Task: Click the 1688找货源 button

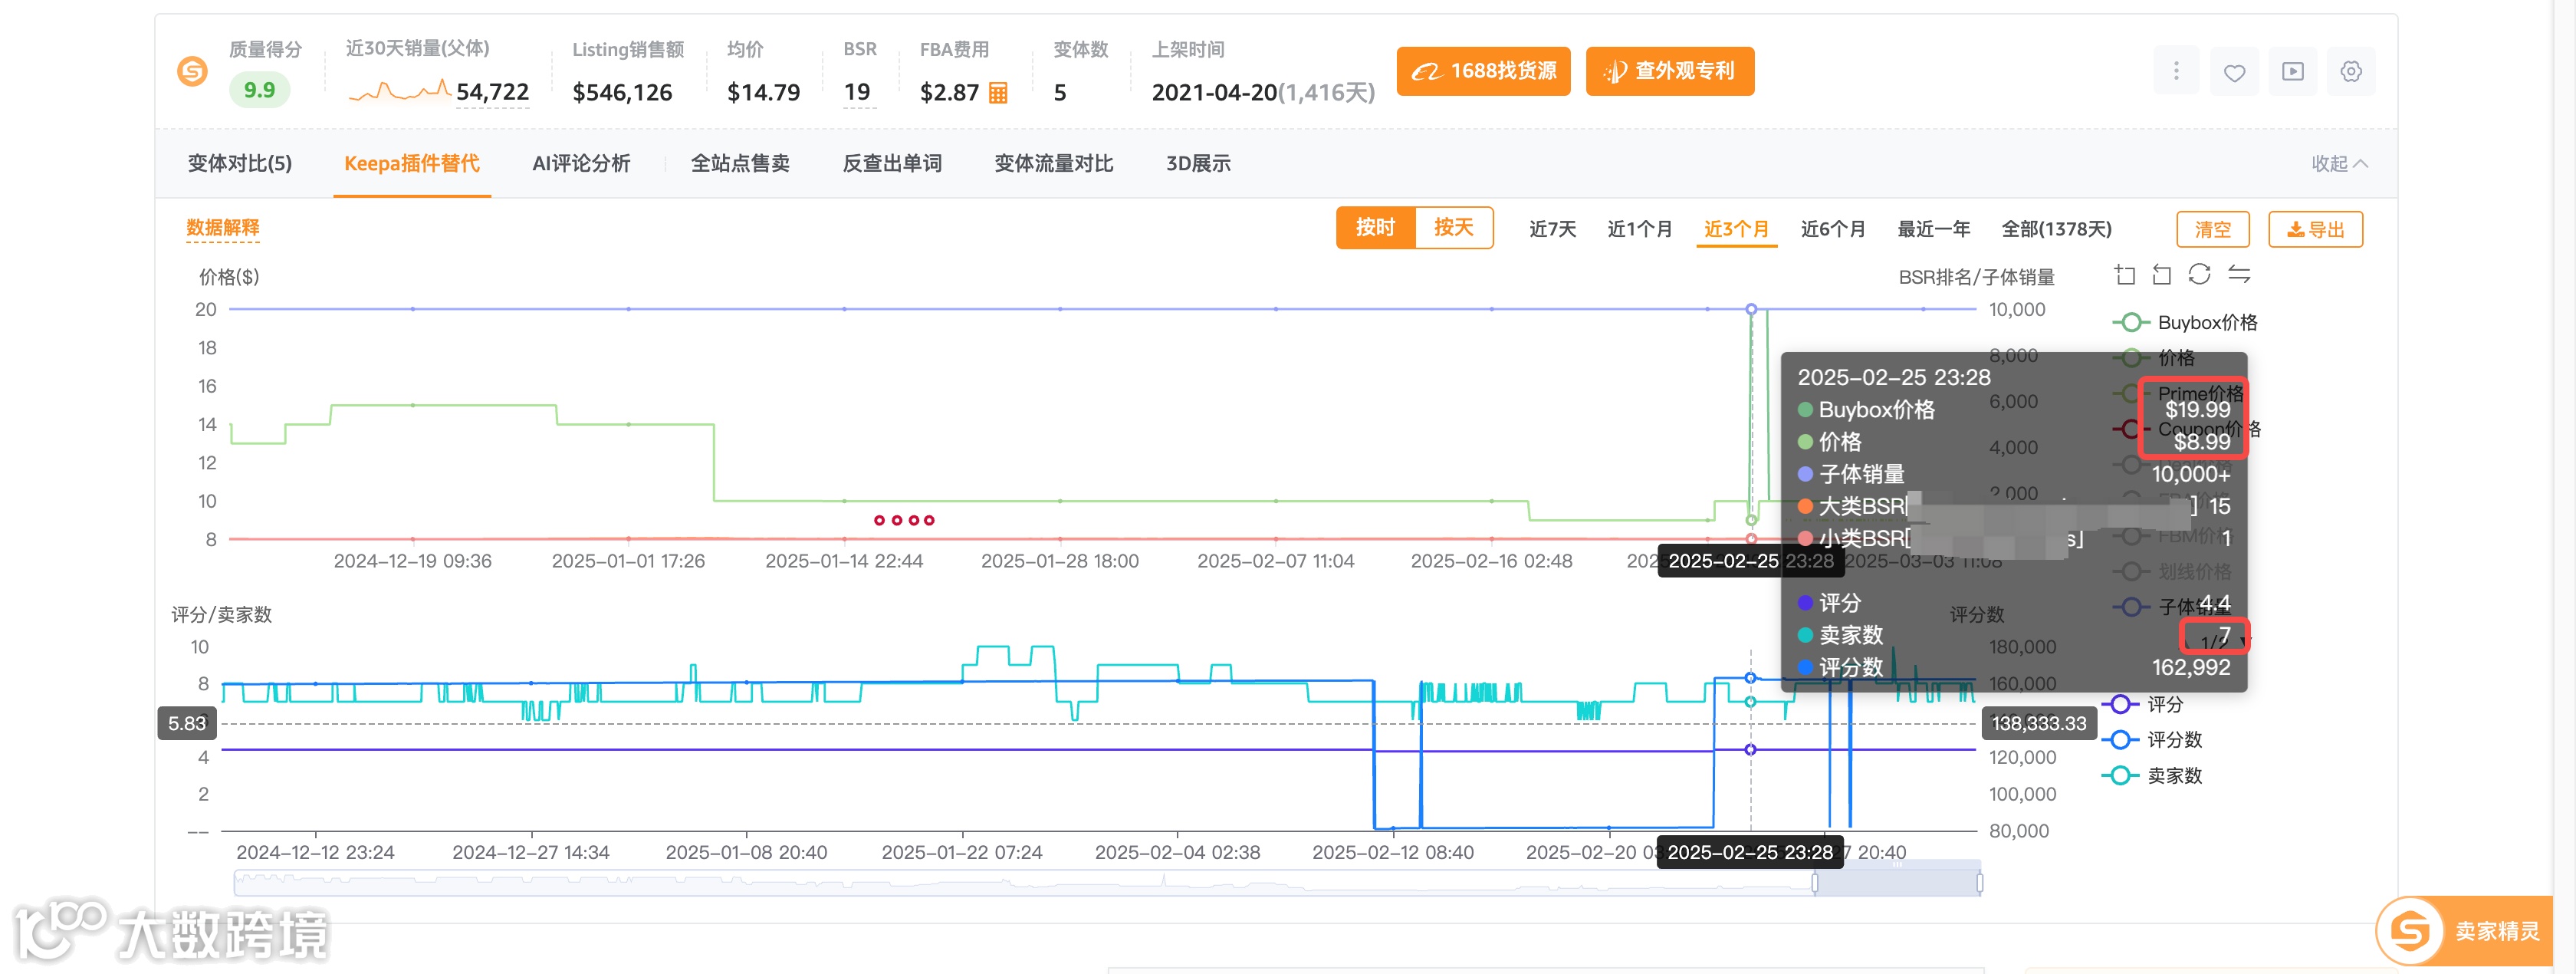Action: coord(1483,72)
